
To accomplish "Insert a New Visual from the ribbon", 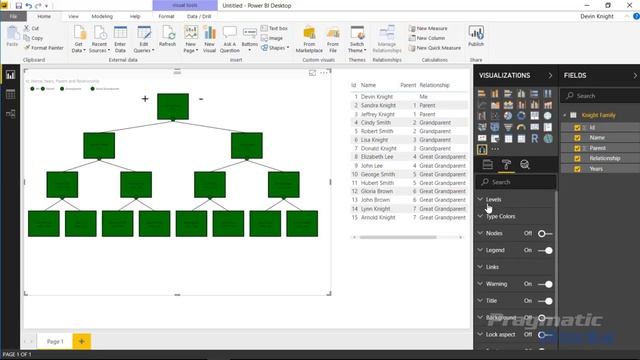I will [209, 39].
